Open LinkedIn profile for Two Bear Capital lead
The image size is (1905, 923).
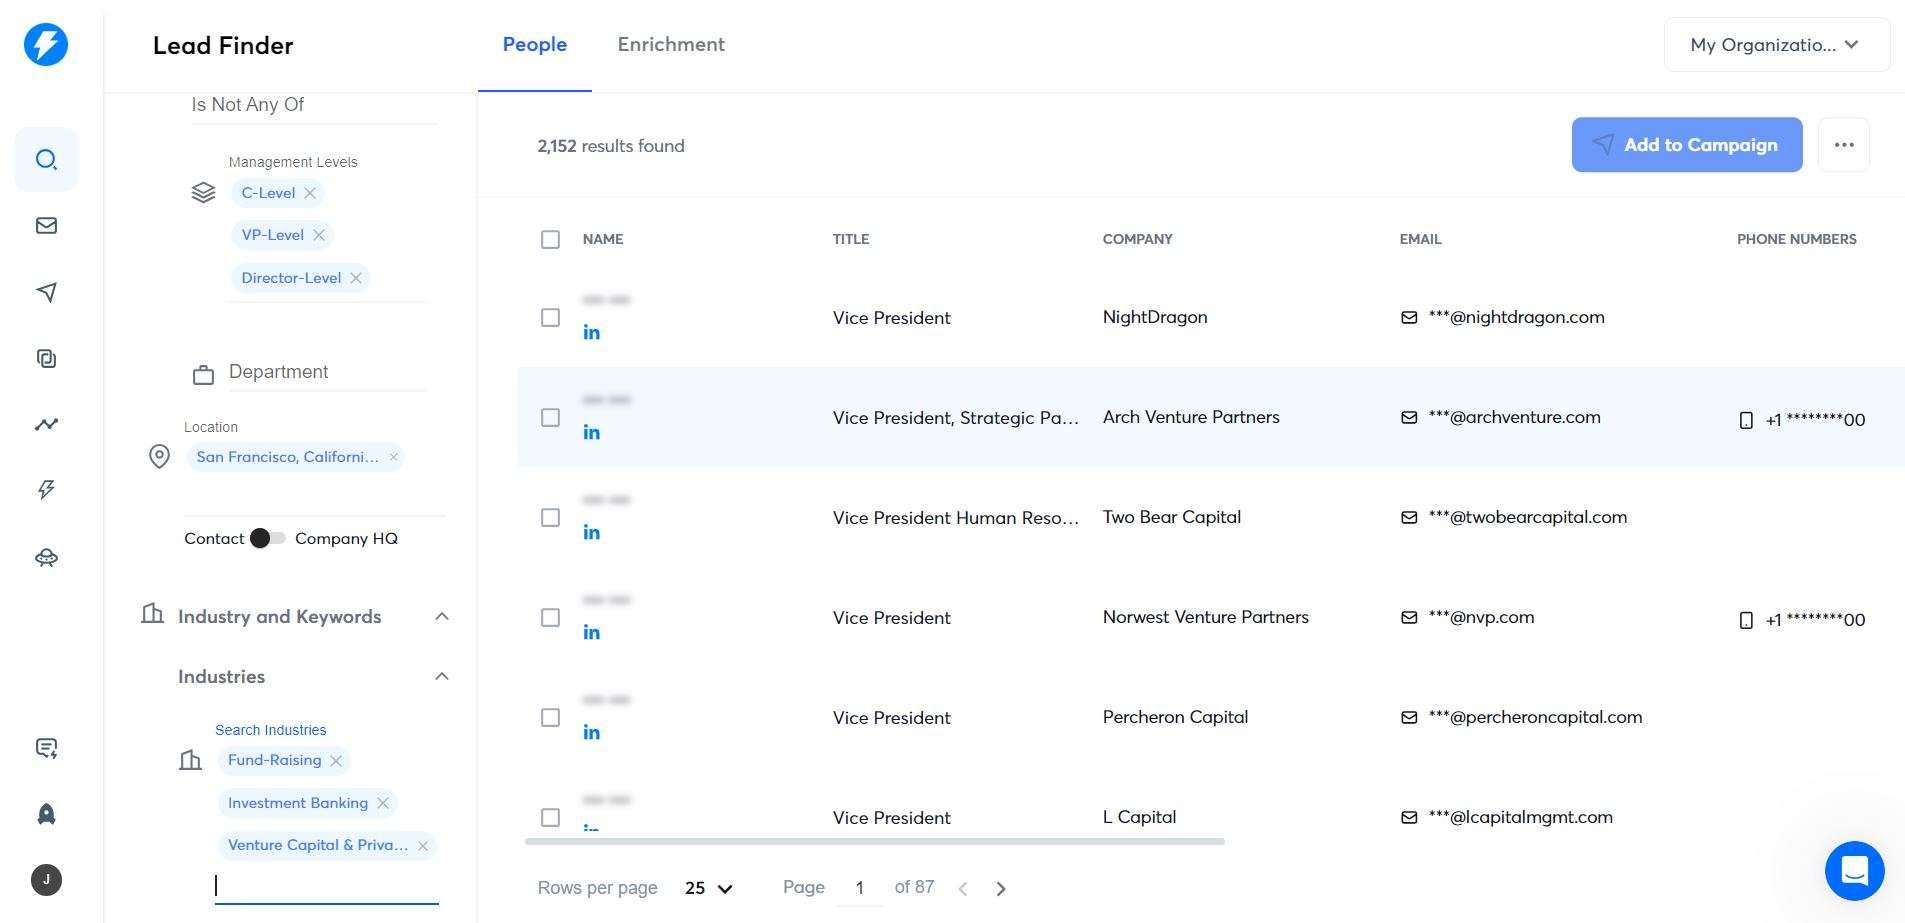592,532
